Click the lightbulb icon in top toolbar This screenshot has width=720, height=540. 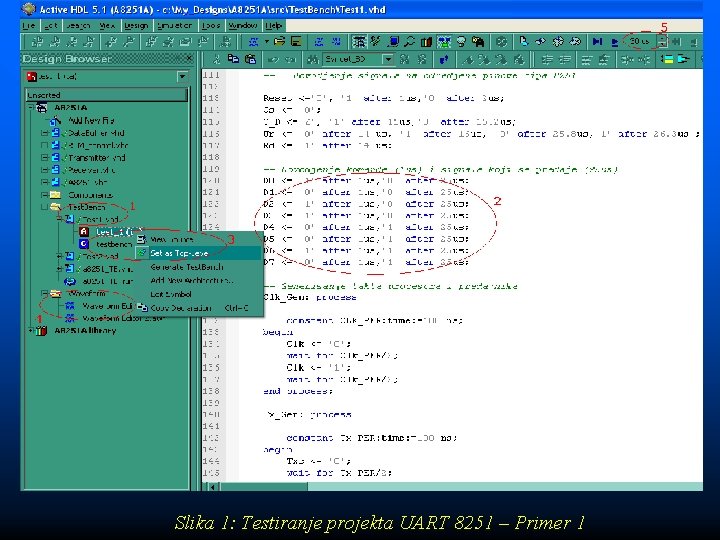click(x=461, y=42)
